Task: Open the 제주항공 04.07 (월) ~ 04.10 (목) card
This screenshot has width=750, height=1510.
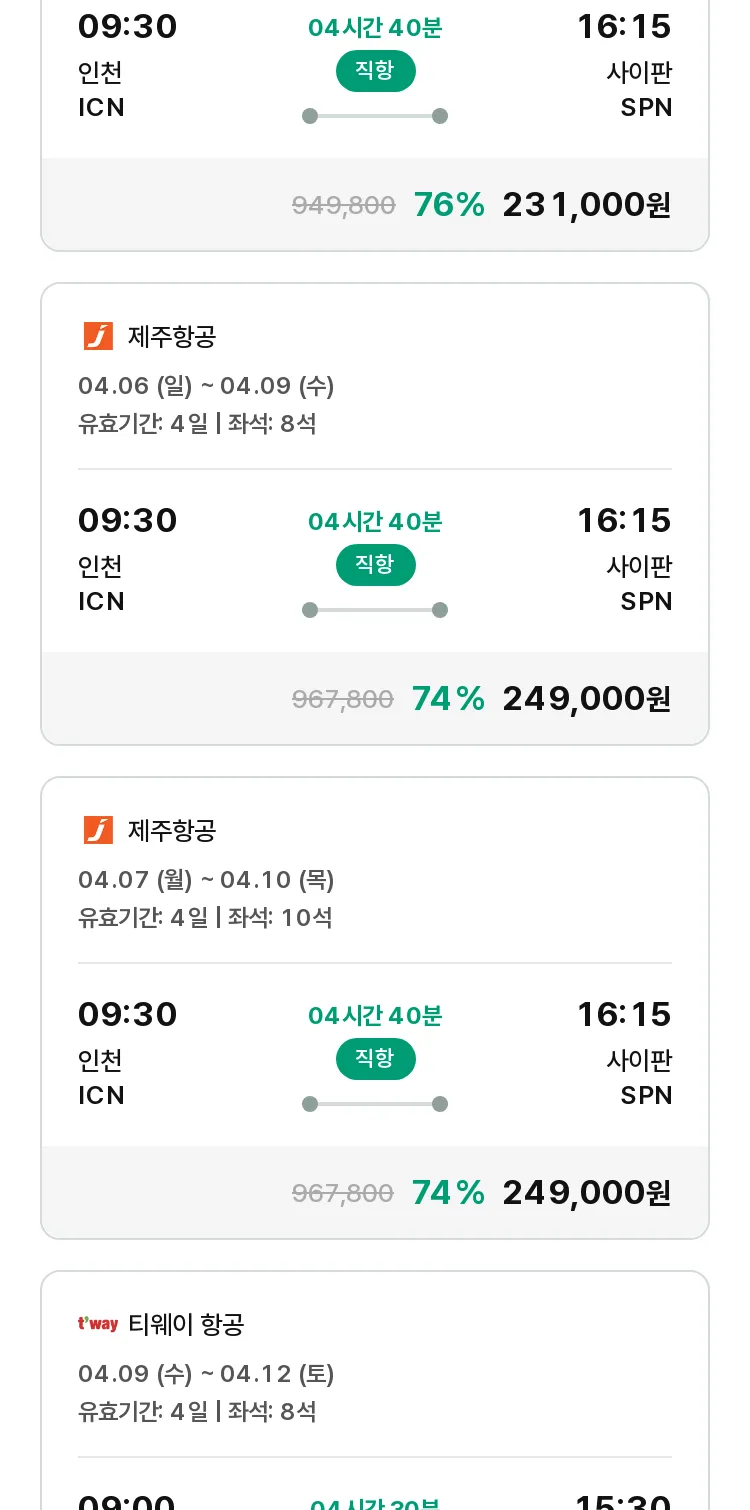Action: (x=375, y=1008)
